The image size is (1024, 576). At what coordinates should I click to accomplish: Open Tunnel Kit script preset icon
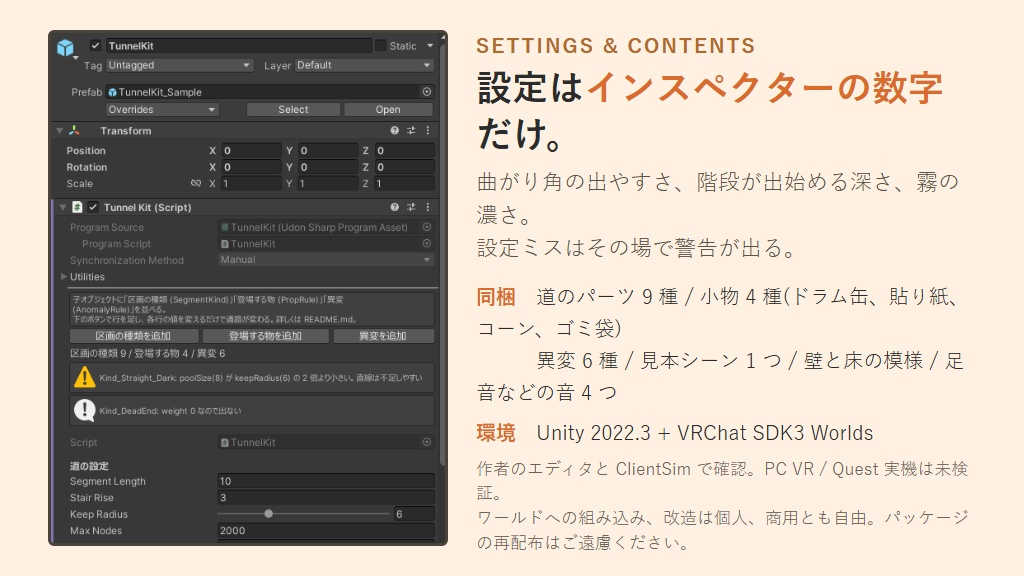pyautogui.click(x=411, y=207)
